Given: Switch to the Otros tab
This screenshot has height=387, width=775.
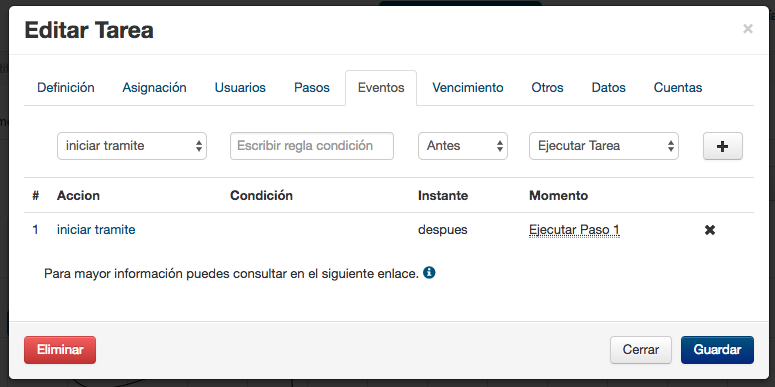Looking at the screenshot, I should tap(548, 87).
